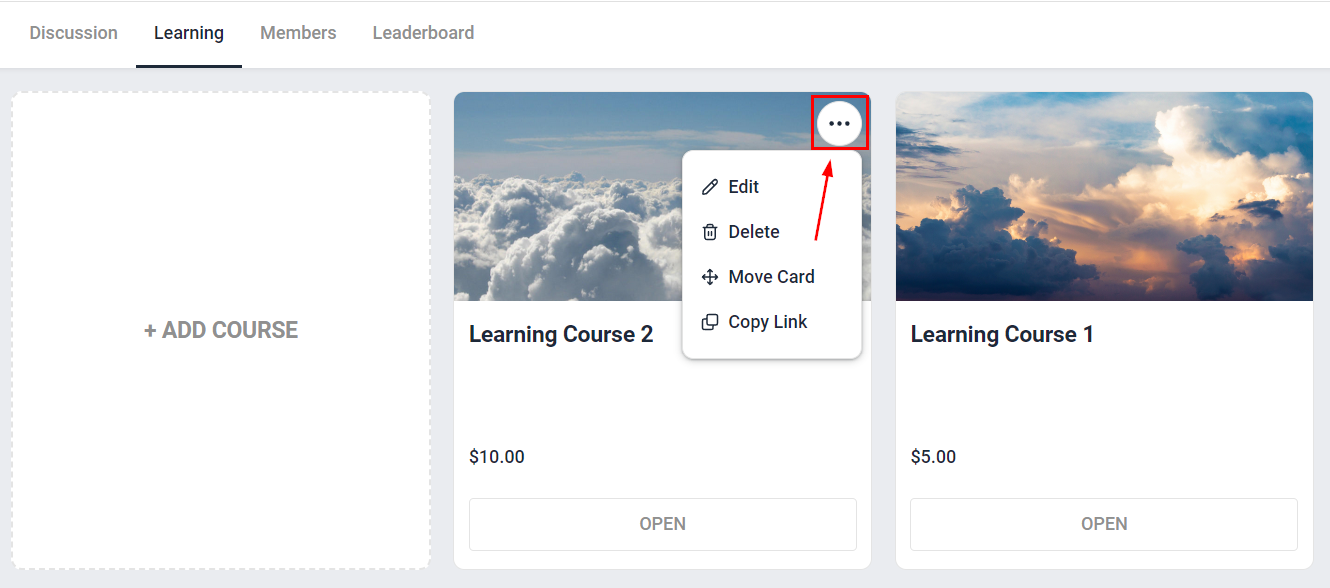Choose the "Edit" text in the card menu
This screenshot has height=588, width=1330.
pyautogui.click(x=743, y=187)
